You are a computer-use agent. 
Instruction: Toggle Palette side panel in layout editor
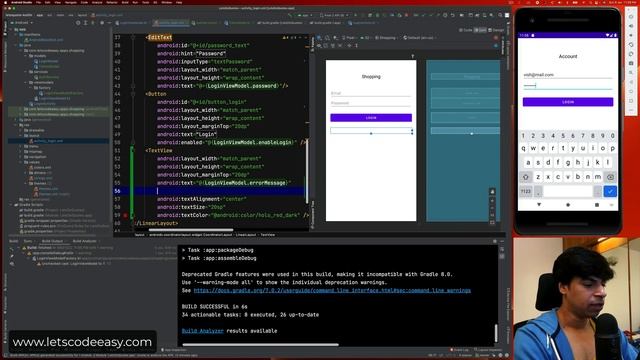[313, 43]
